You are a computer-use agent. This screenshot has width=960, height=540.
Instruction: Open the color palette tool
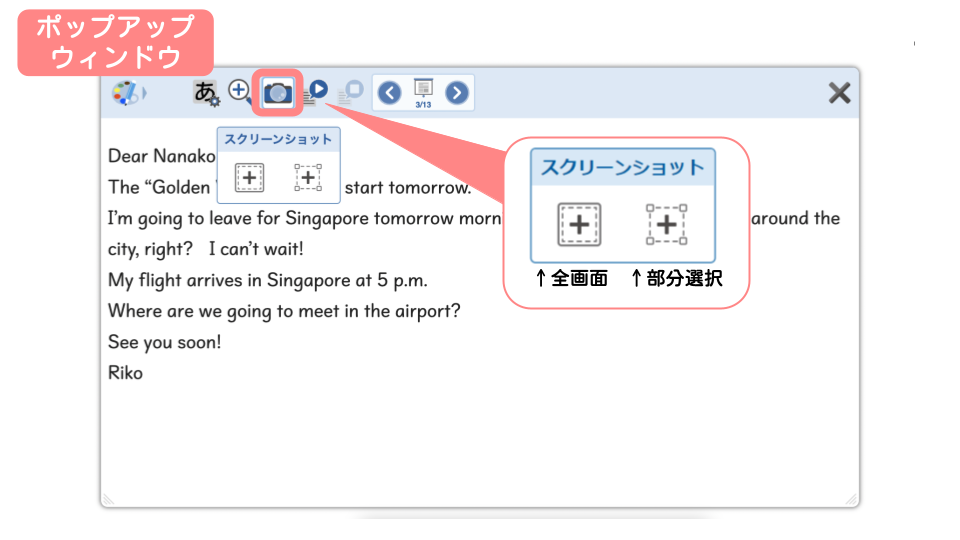coord(124,93)
